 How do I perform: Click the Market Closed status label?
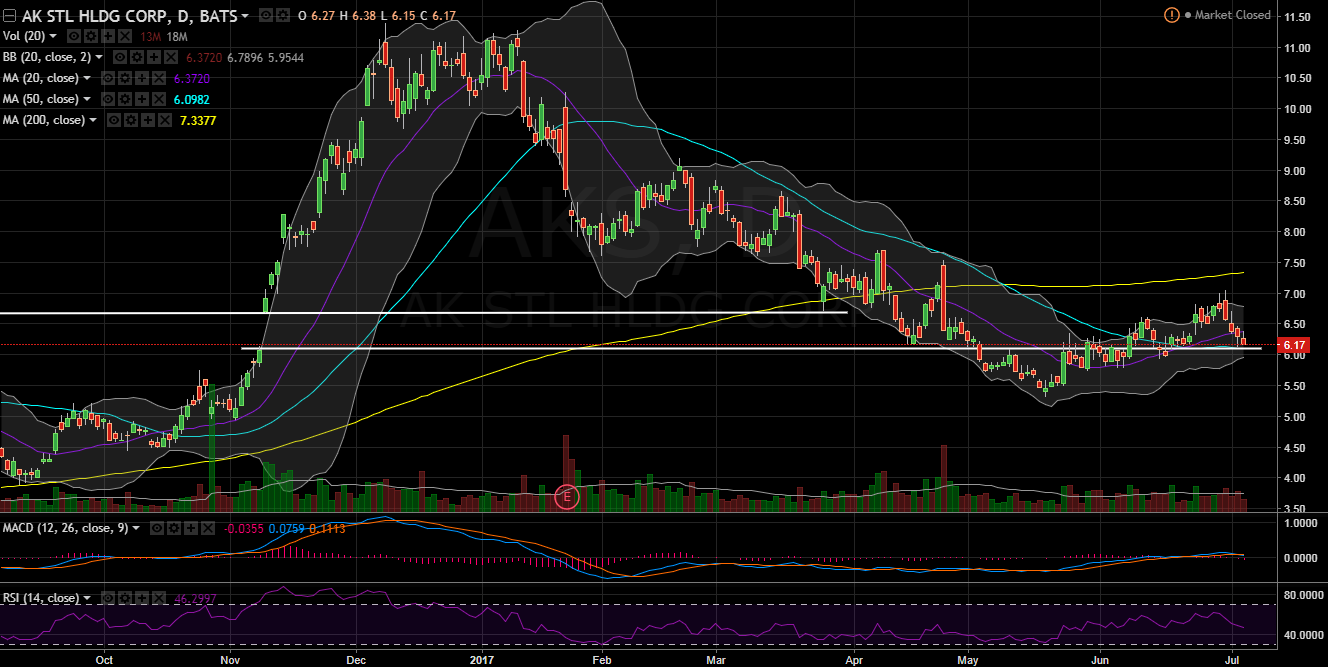pyautogui.click(x=1233, y=15)
